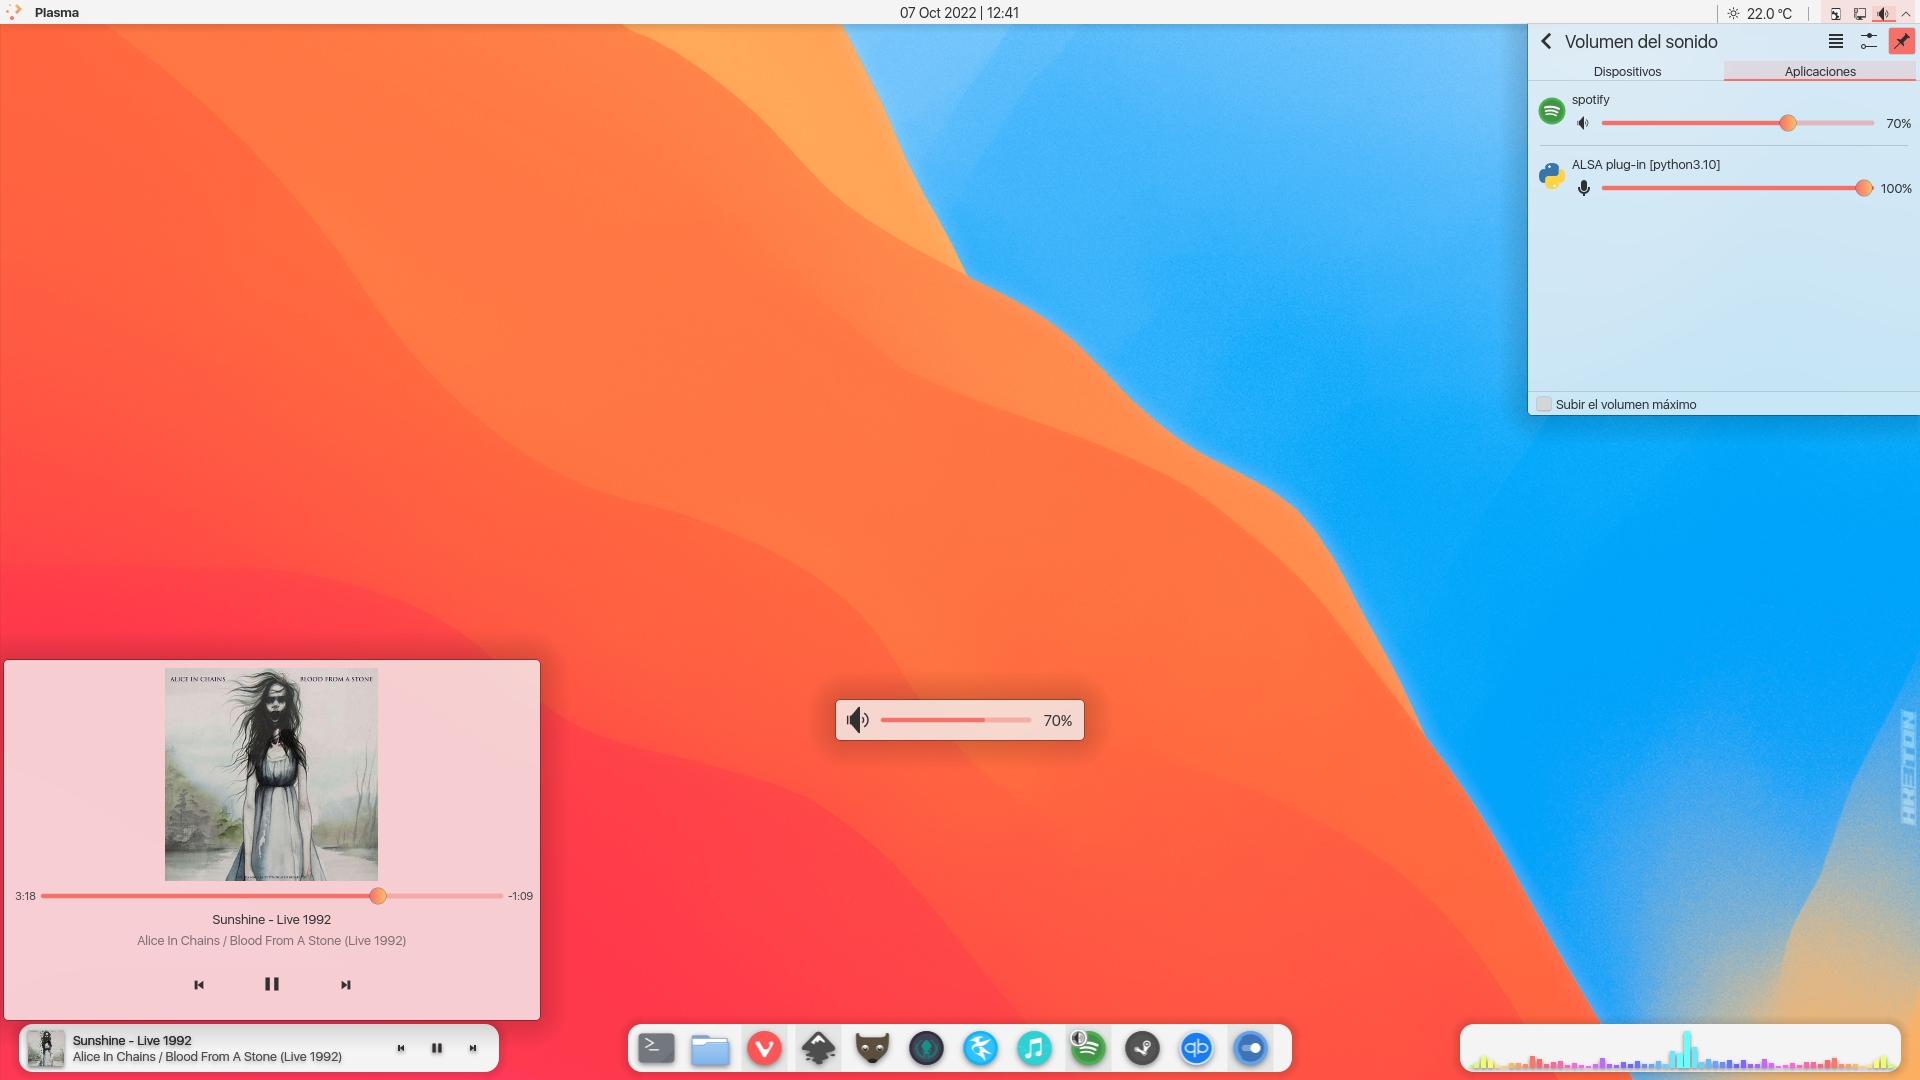Adjust the Spotify 70% volume slider
The width and height of the screenshot is (1920, 1080).
tap(1787, 123)
